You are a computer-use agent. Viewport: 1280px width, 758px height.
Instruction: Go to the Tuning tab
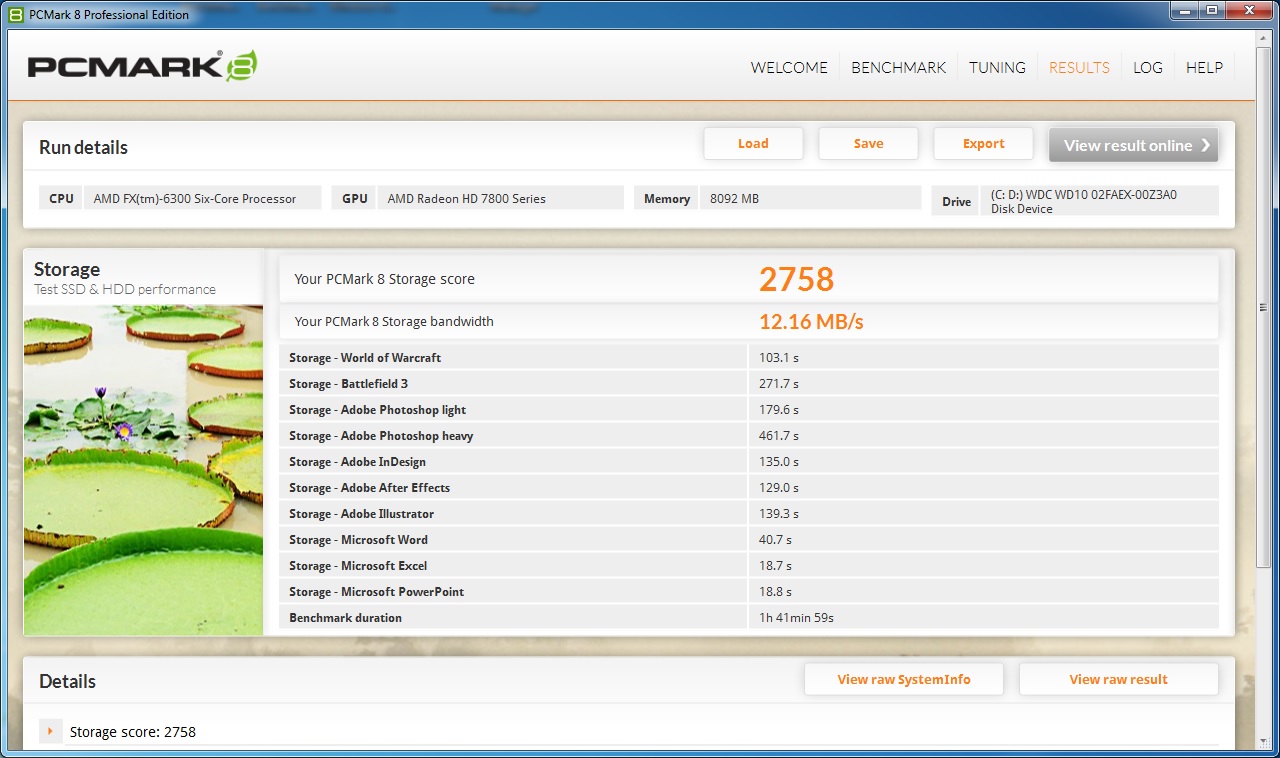(x=997, y=68)
